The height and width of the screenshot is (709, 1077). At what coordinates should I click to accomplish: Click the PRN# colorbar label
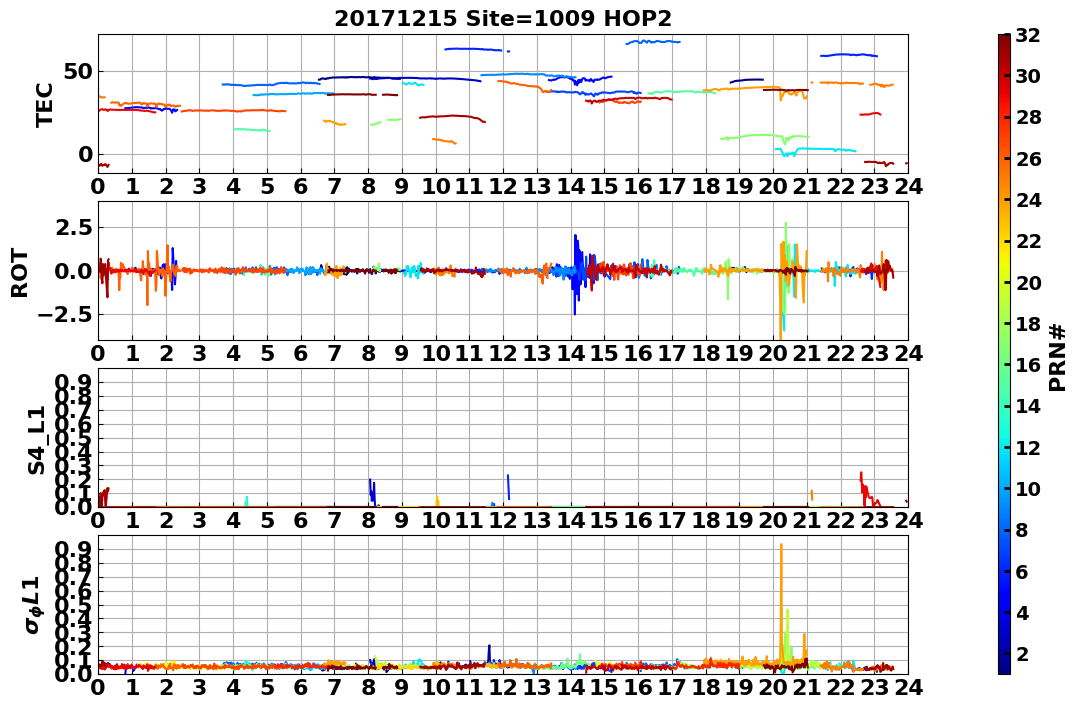[x=1058, y=358]
